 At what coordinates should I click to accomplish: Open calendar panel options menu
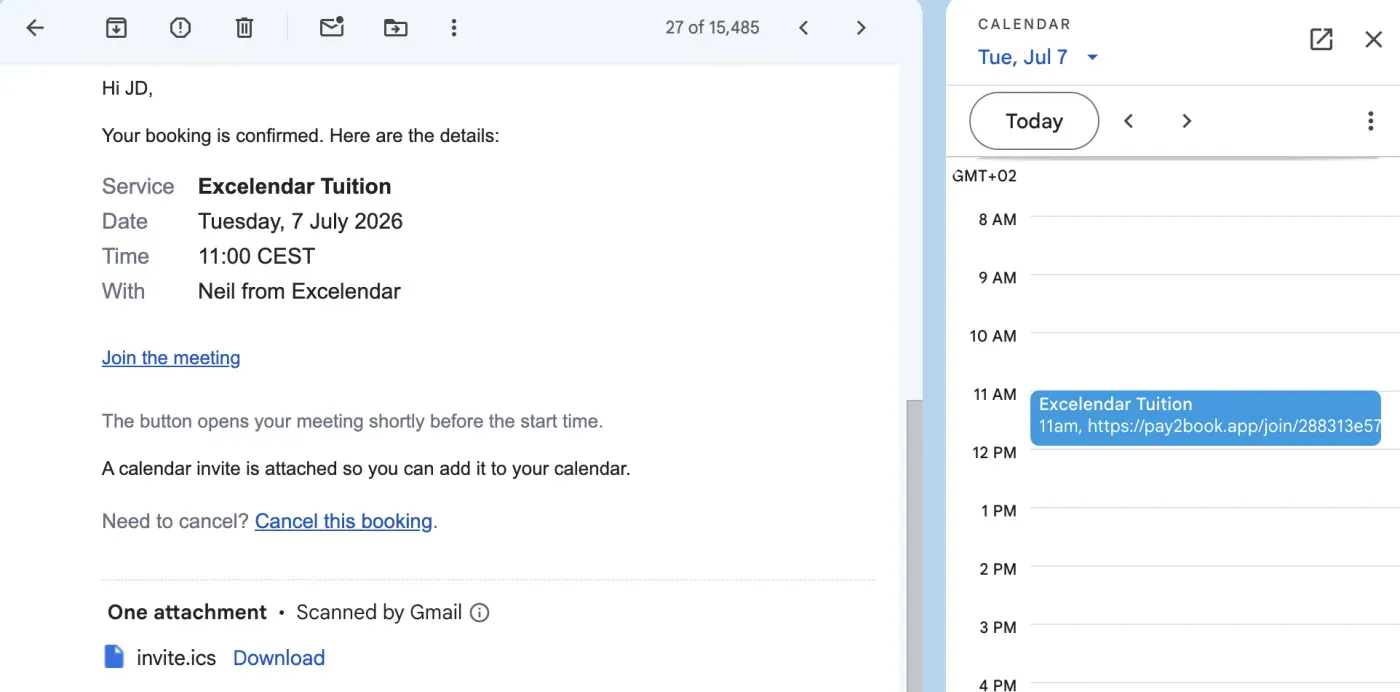point(1371,121)
